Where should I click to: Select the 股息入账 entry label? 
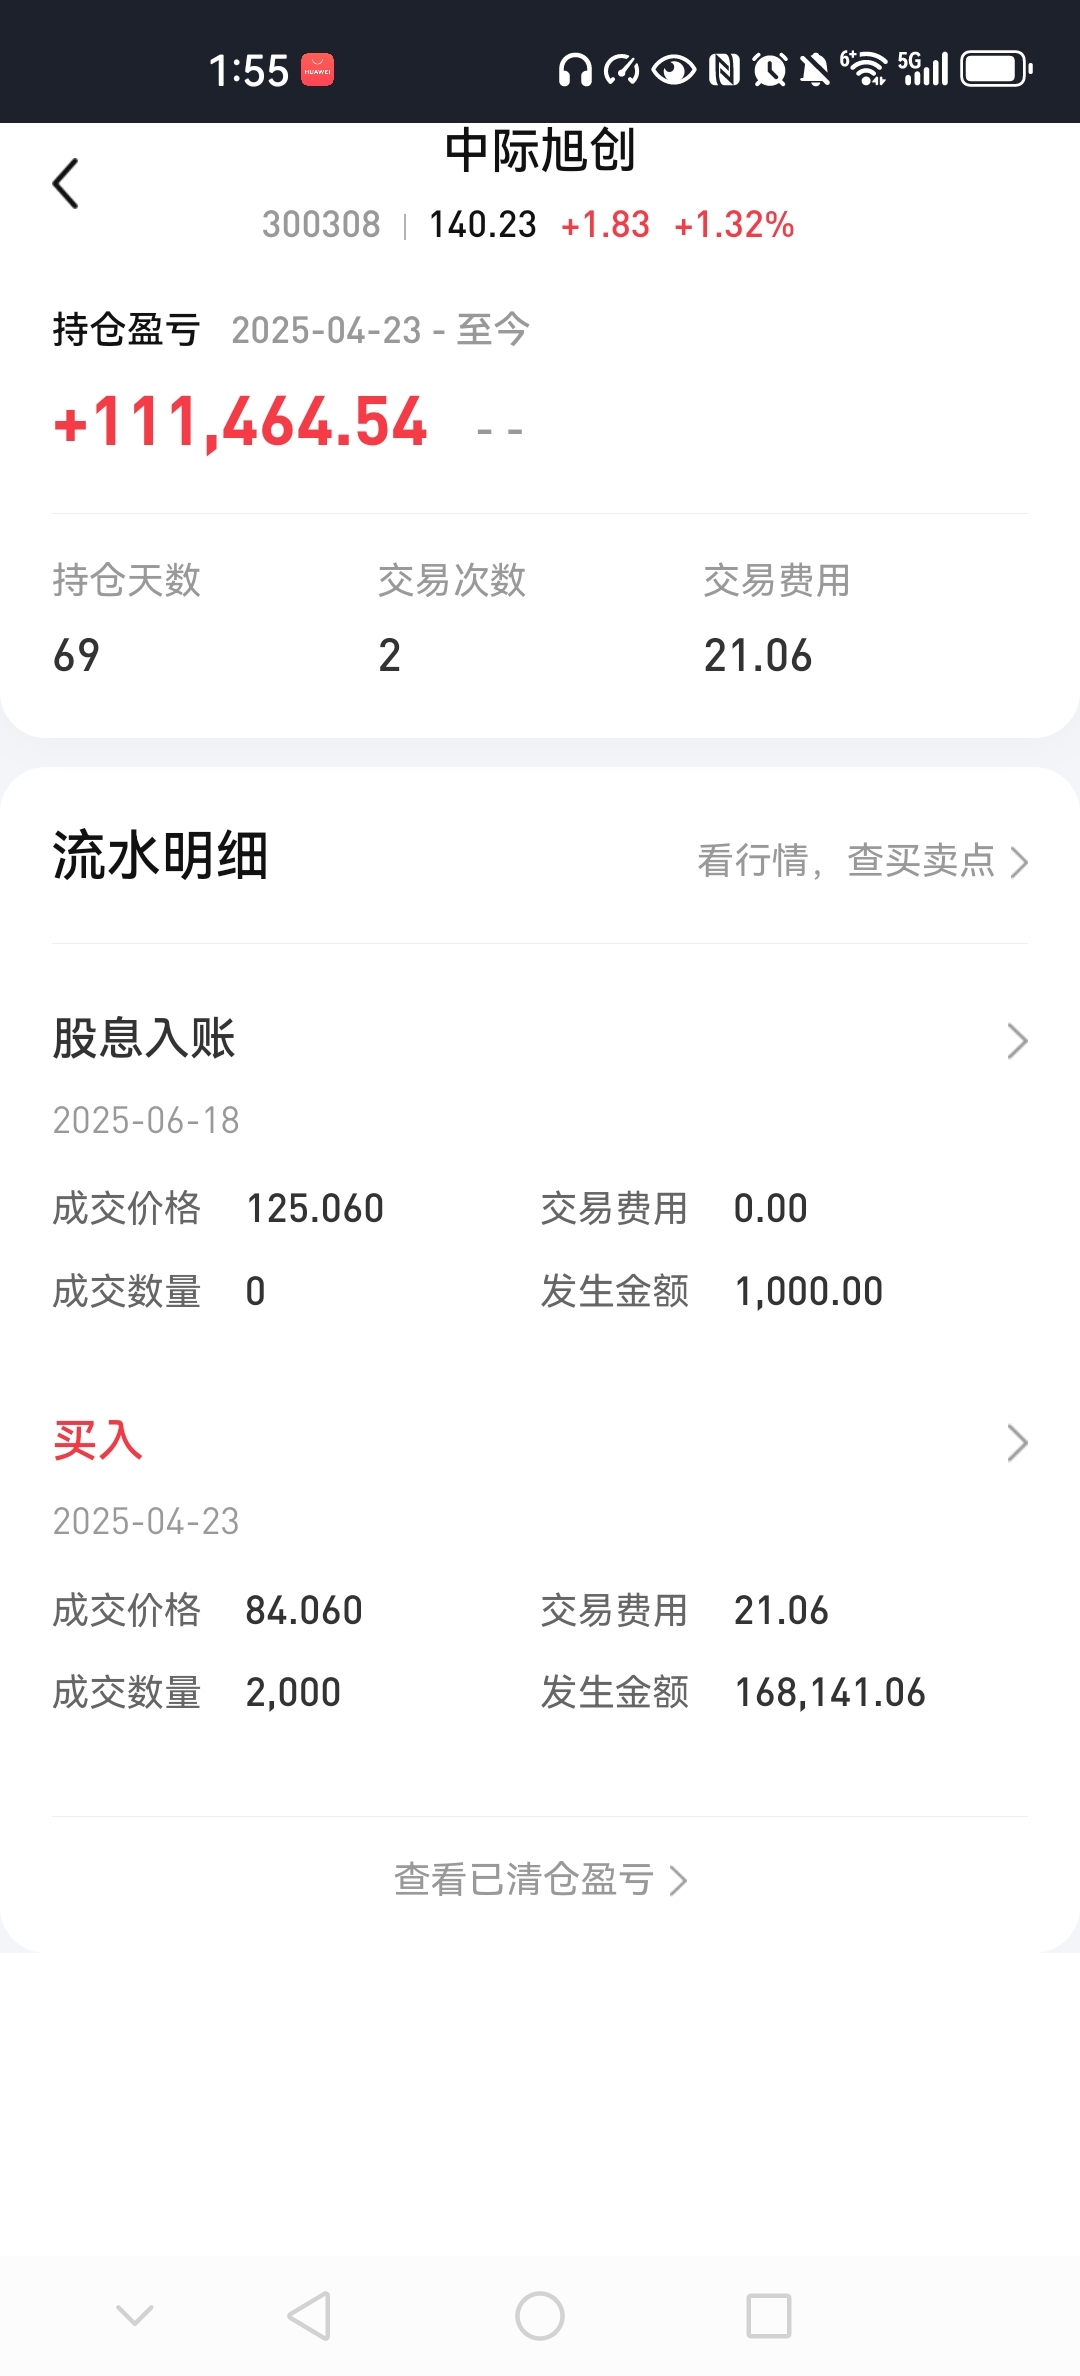click(144, 1038)
